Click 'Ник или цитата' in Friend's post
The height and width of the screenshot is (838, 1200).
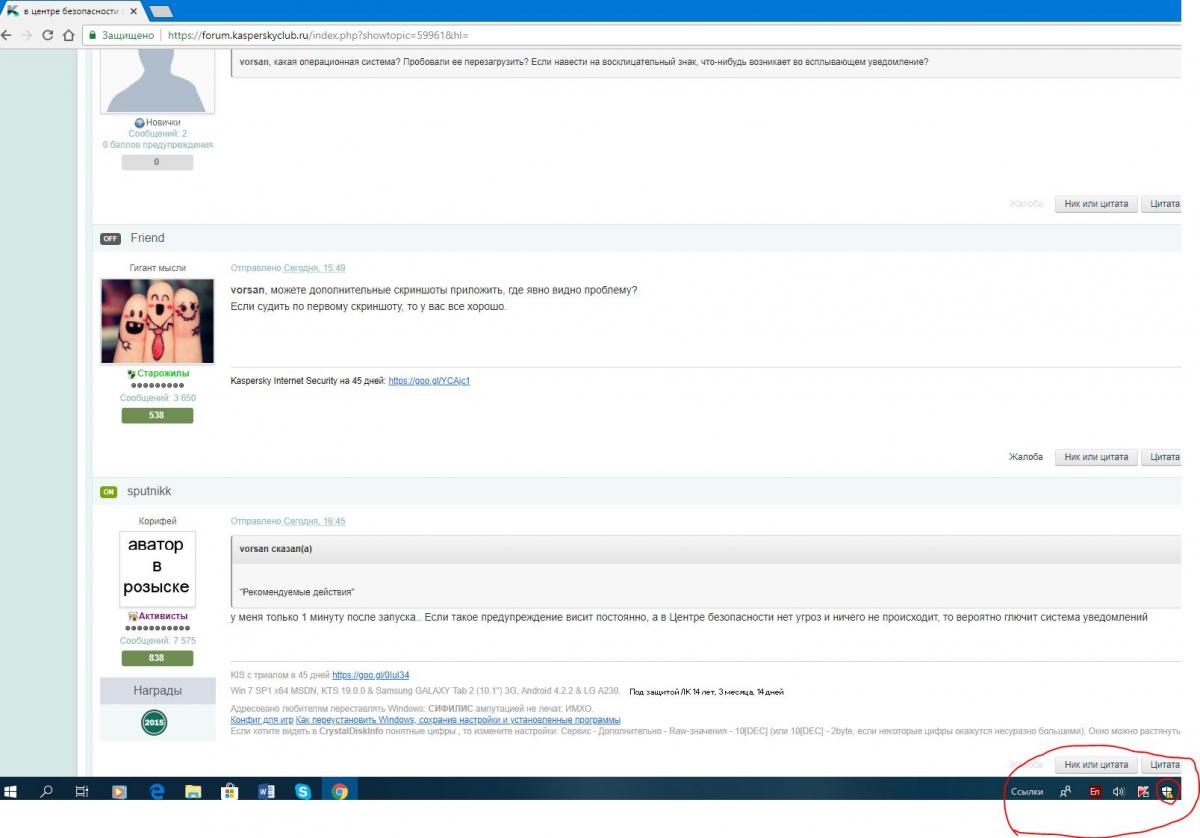coord(1096,457)
